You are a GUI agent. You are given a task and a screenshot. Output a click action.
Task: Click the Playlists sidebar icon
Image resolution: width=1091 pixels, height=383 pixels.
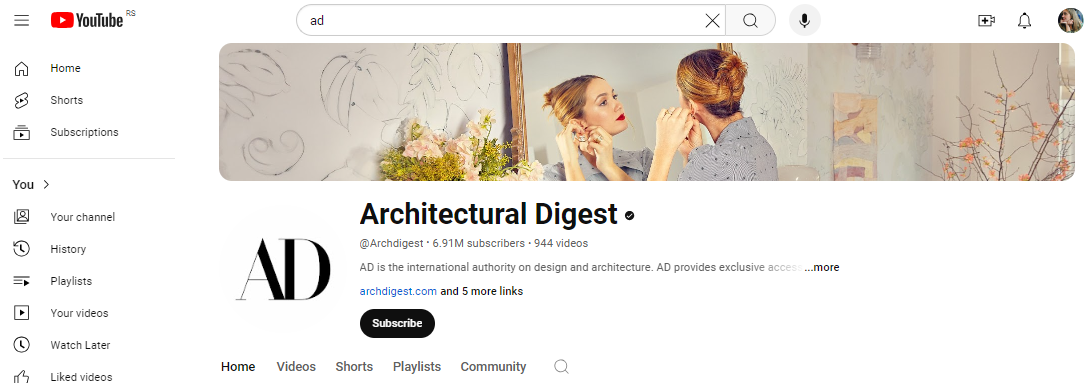(22, 281)
